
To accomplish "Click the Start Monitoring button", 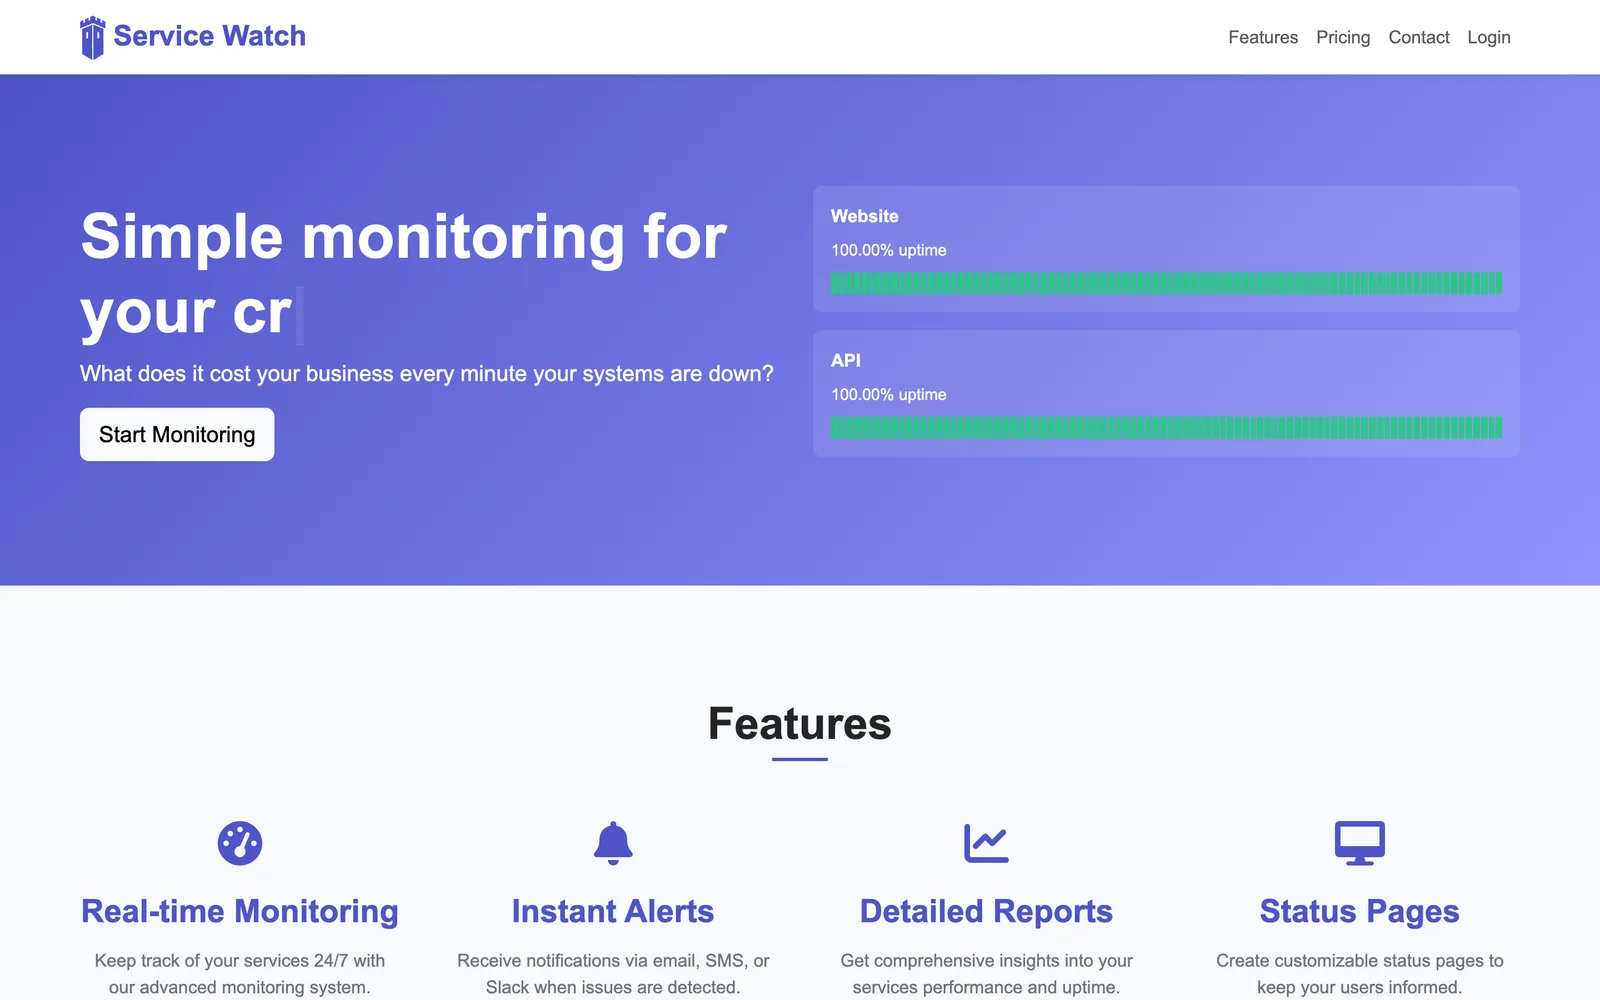I will [177, 434].
